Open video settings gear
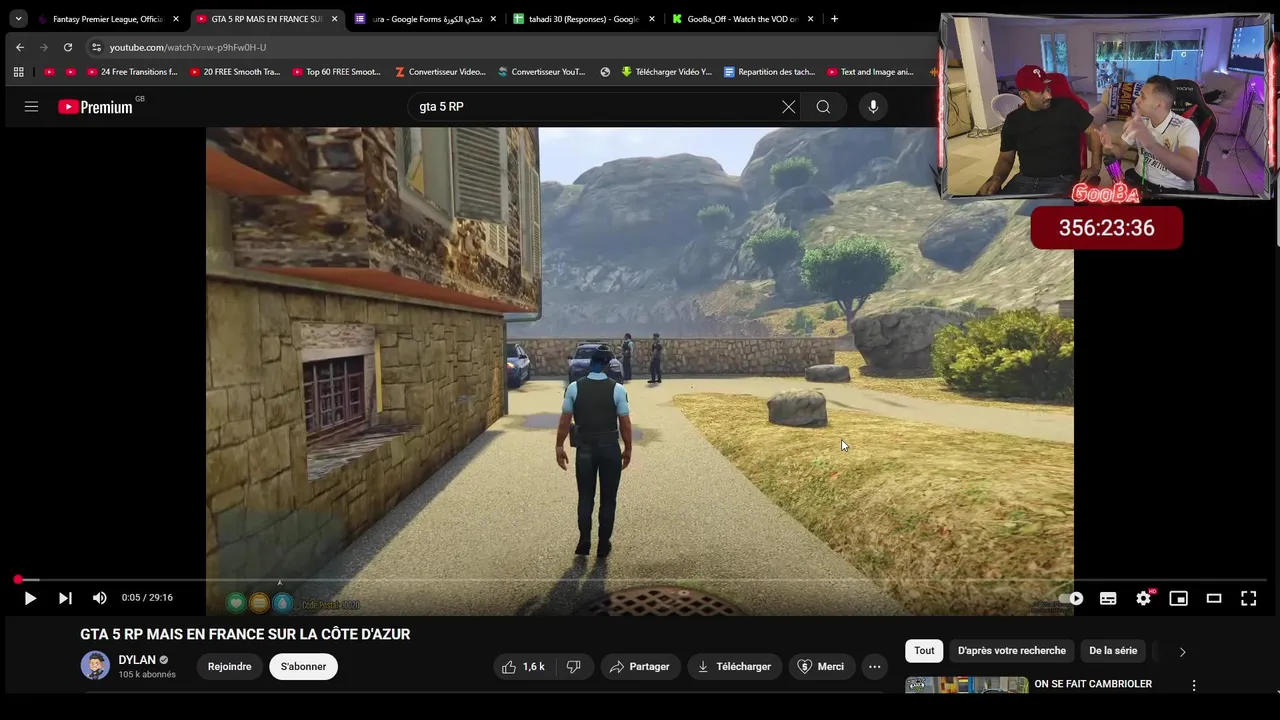 pos(1143,598)
